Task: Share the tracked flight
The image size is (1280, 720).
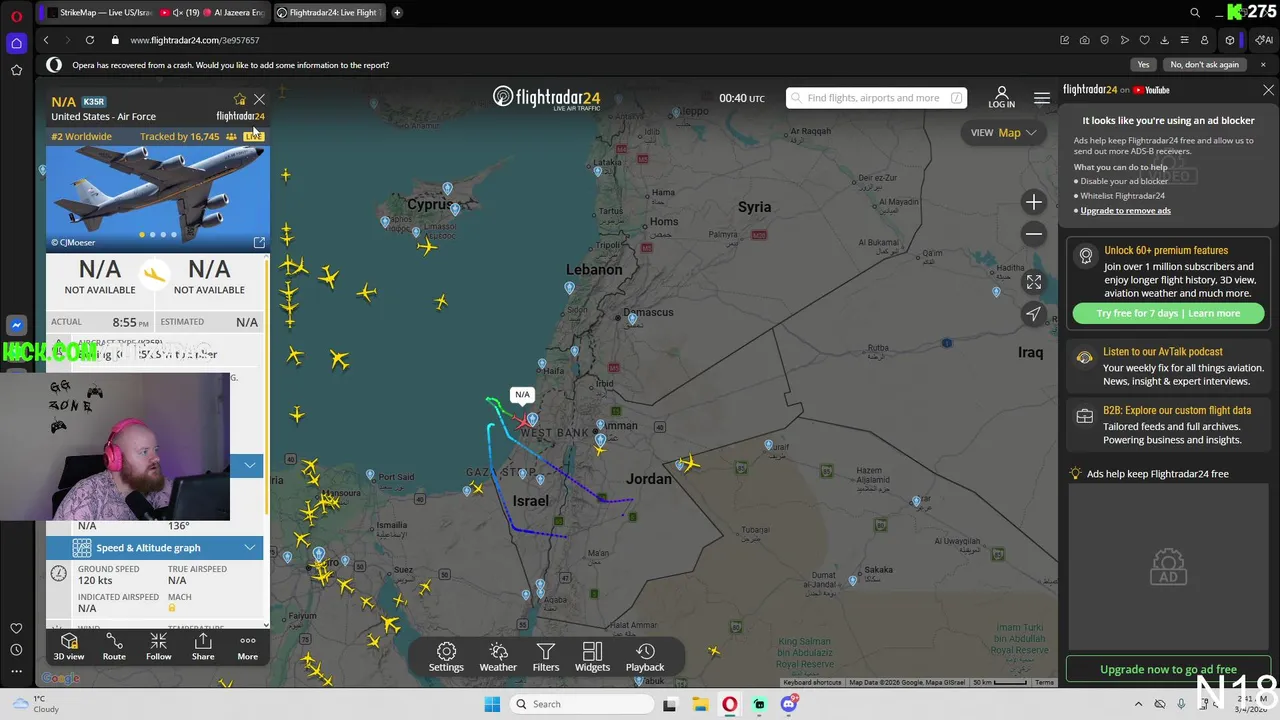Action: [x=203, y=646]
